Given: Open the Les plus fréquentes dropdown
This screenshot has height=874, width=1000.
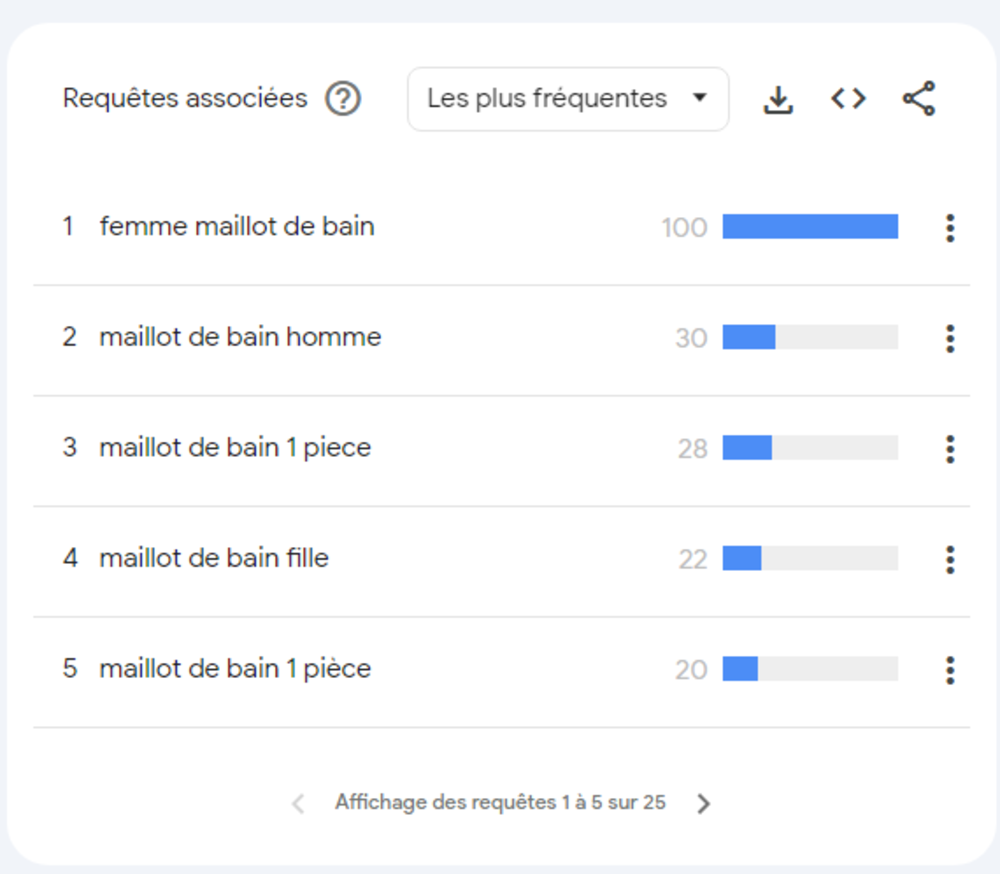Looking at the screenshot, I should point(567,99).
